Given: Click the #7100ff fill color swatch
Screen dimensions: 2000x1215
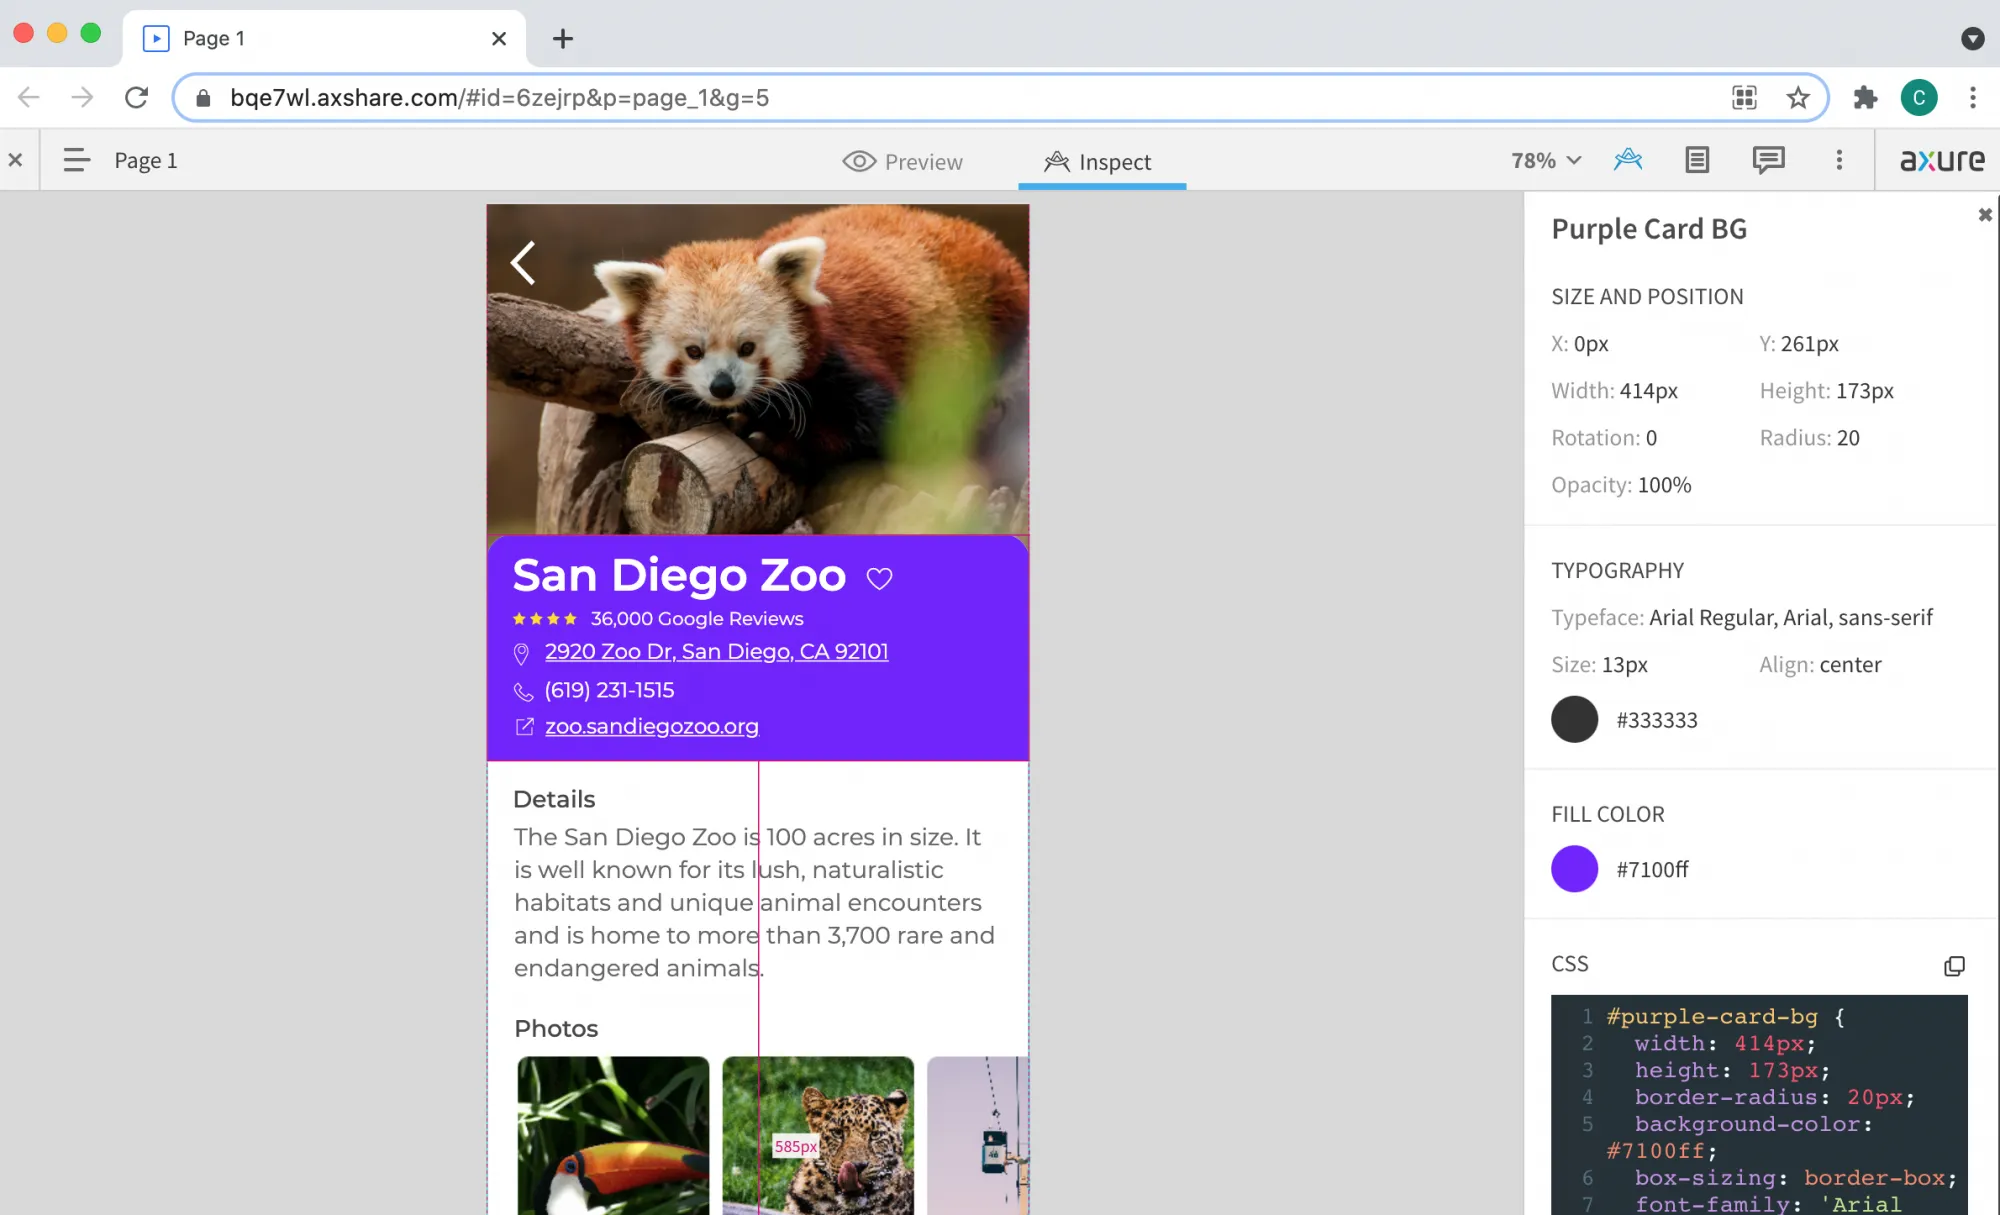Looking at the screenshot, I should (1574, 869).
